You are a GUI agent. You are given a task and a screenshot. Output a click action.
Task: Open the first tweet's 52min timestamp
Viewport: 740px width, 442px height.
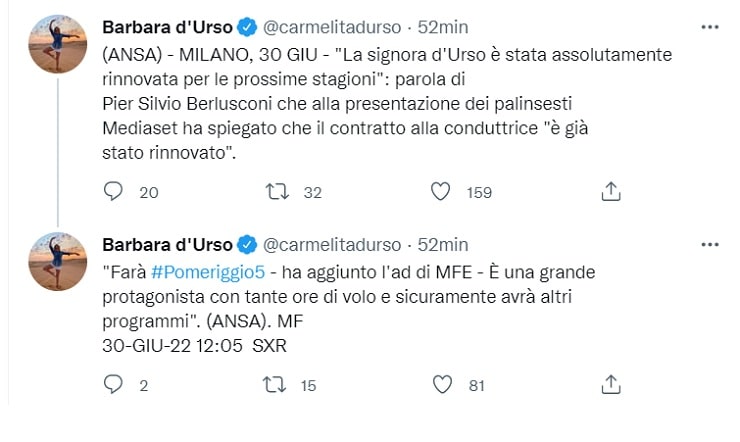pos(442,27)
